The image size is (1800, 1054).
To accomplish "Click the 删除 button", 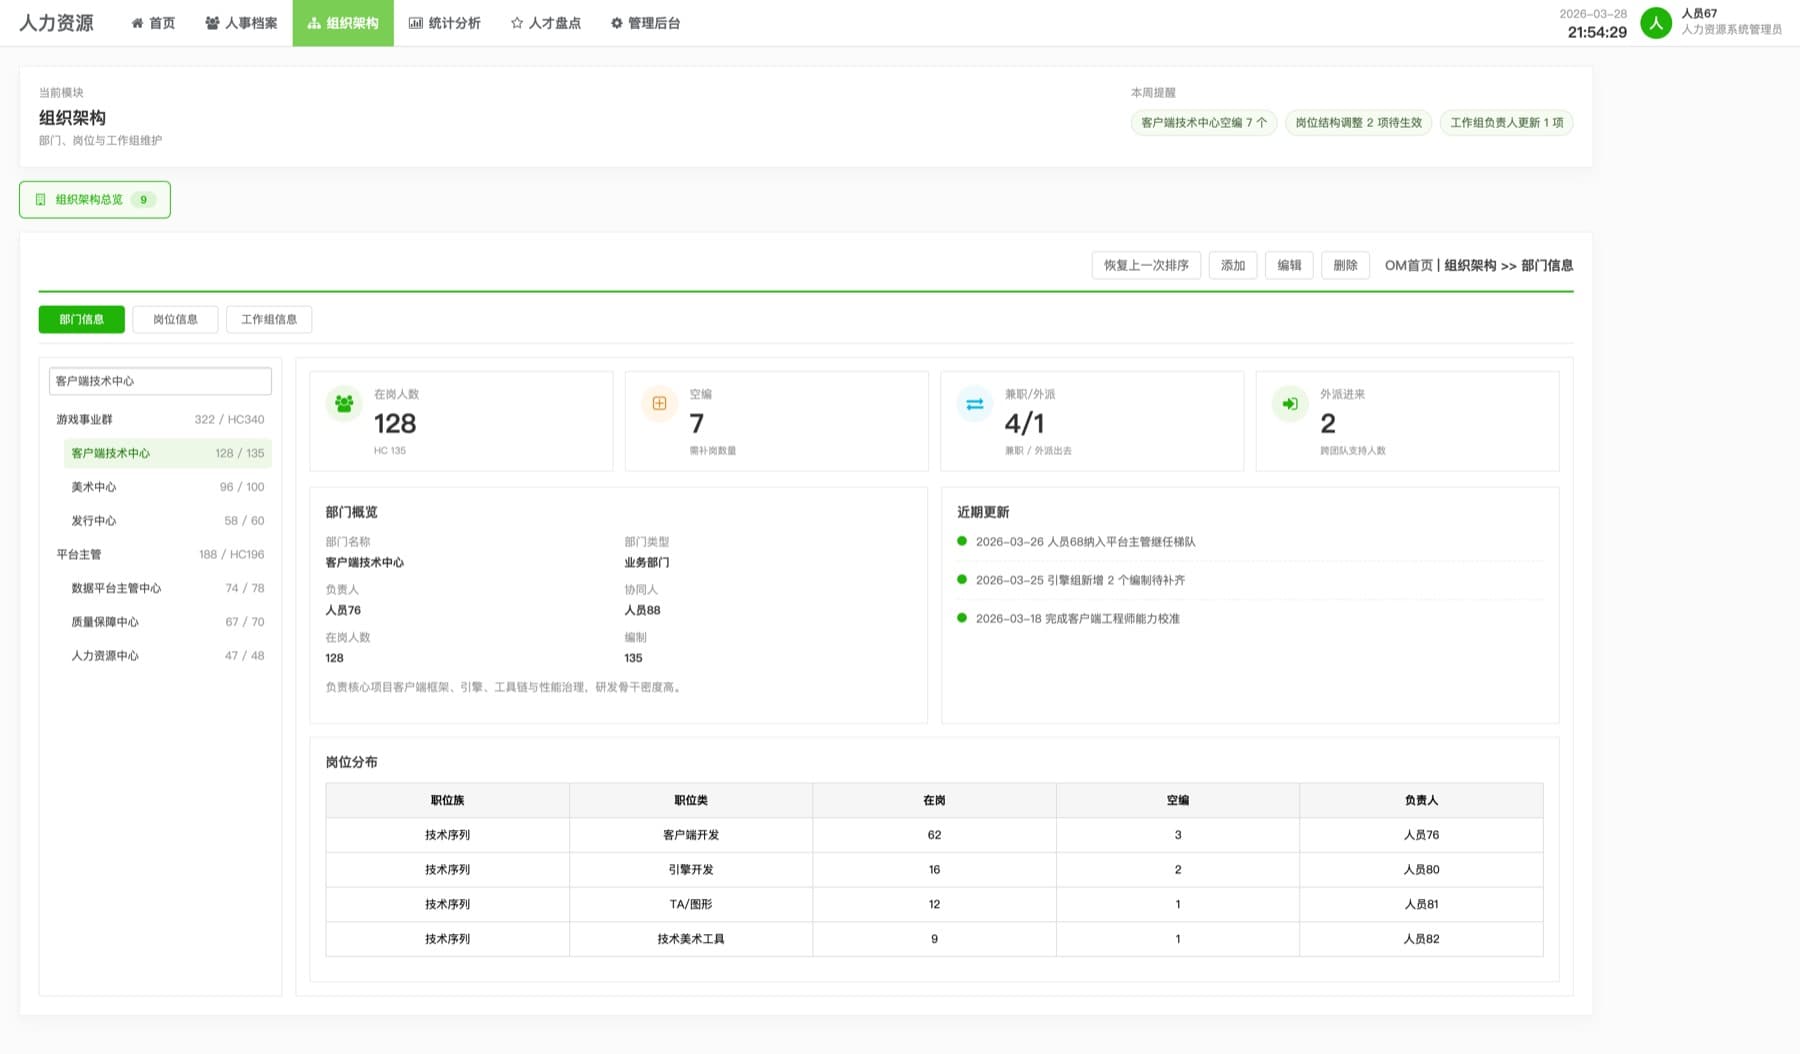I will point(1345,266).
